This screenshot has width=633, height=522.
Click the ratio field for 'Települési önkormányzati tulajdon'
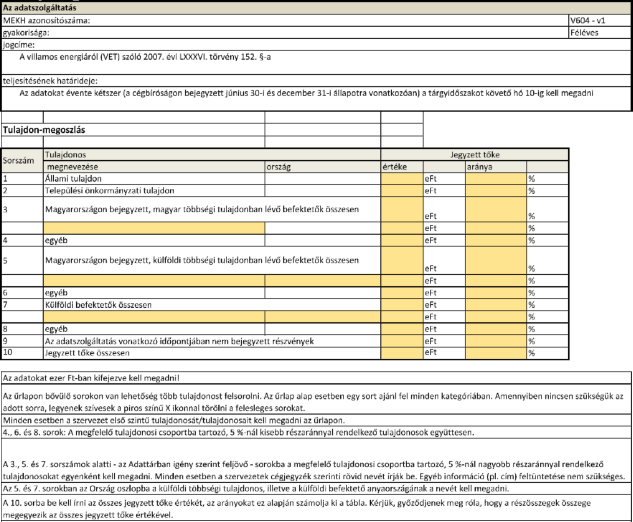[x=496, y=191]
